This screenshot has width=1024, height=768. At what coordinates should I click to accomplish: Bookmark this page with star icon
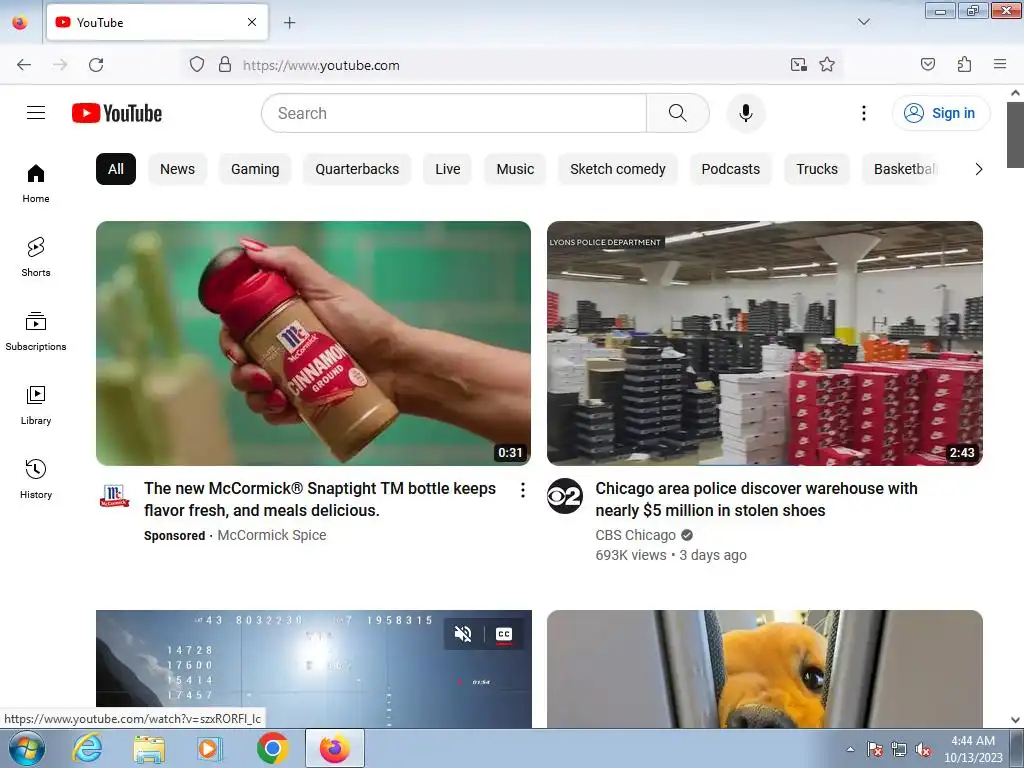(827, 65)
